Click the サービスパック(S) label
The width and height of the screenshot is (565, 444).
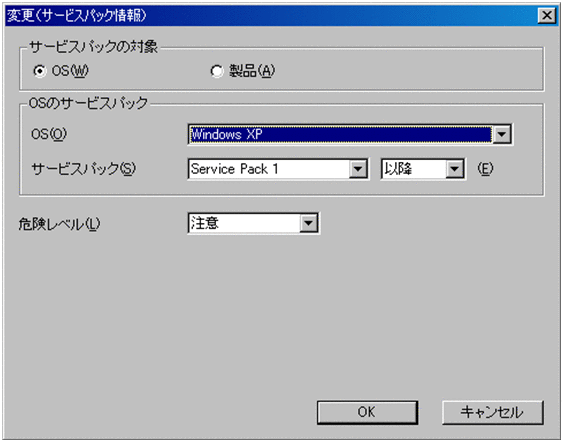point(84,169)
